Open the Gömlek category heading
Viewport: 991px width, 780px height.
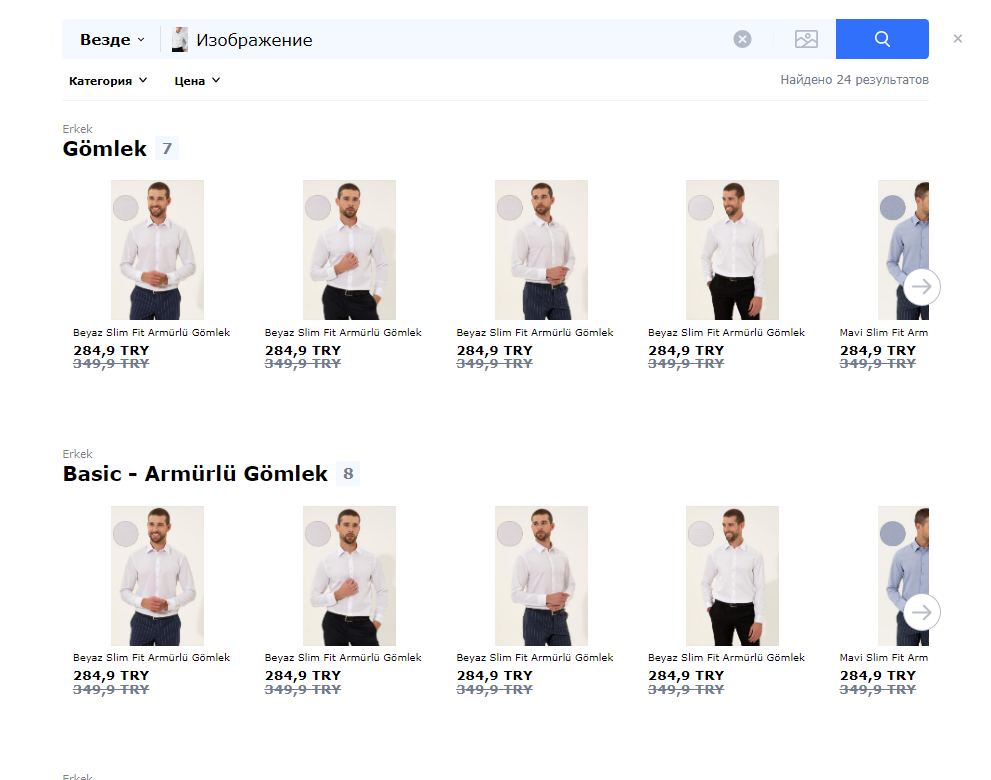(x=104, y=149)
